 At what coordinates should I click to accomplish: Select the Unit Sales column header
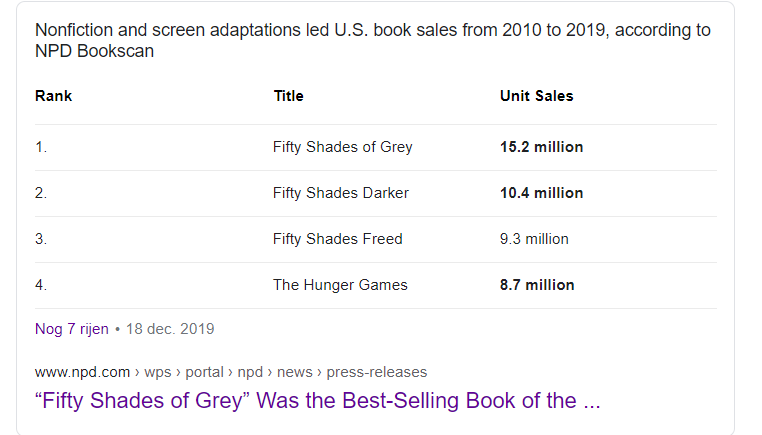point(536,96)
